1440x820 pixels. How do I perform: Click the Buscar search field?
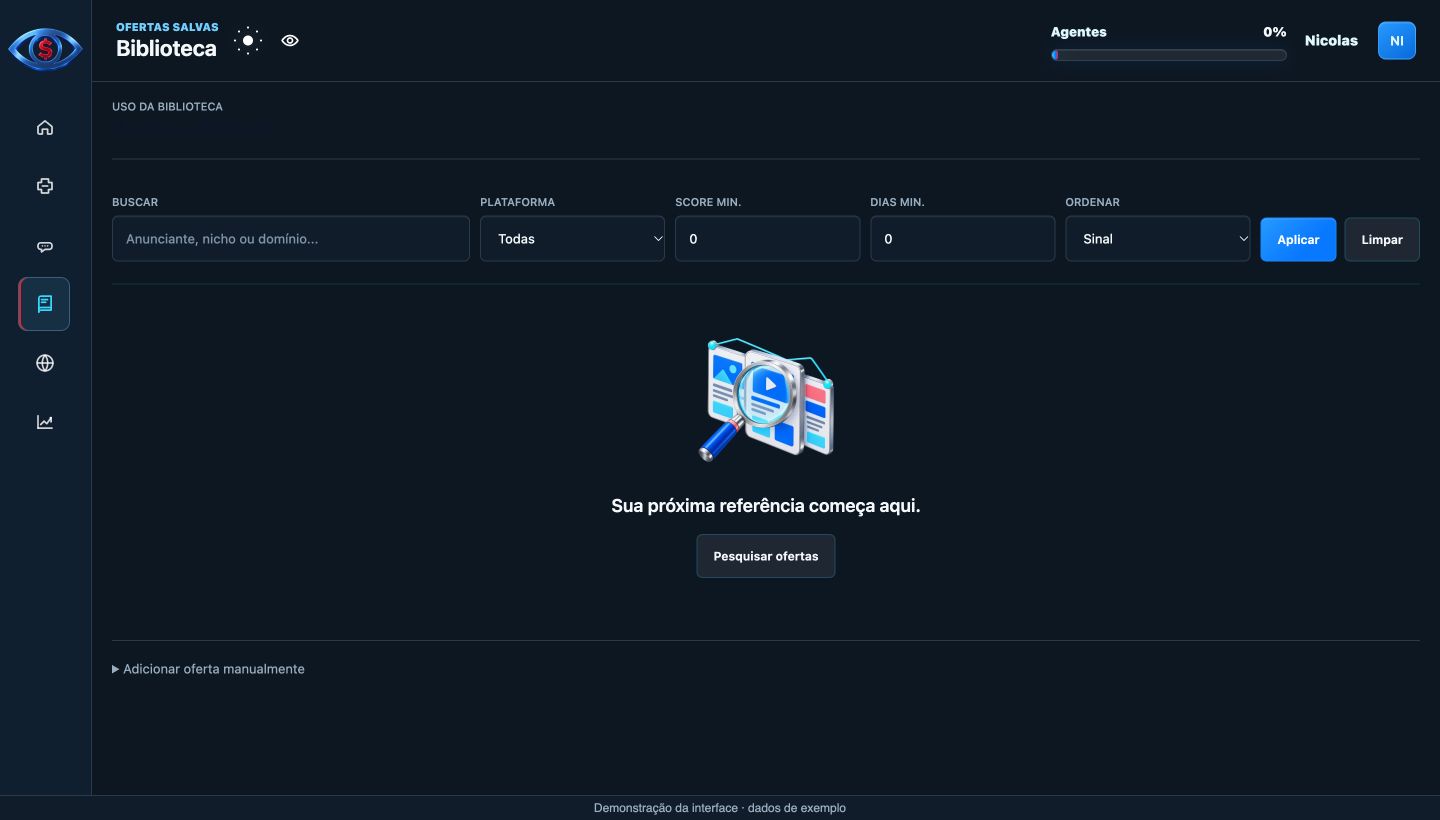(291, 239)
